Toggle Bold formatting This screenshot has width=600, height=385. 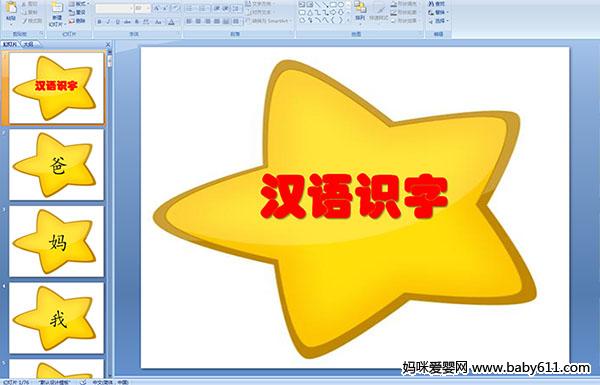coord(99,22)
